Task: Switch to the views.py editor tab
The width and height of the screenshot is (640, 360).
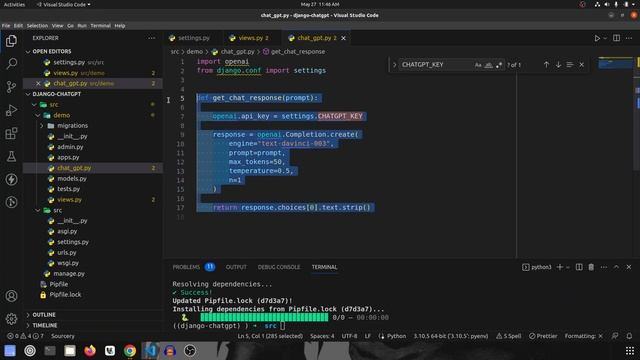Action: pyautogui.click(x=253, y=38)
